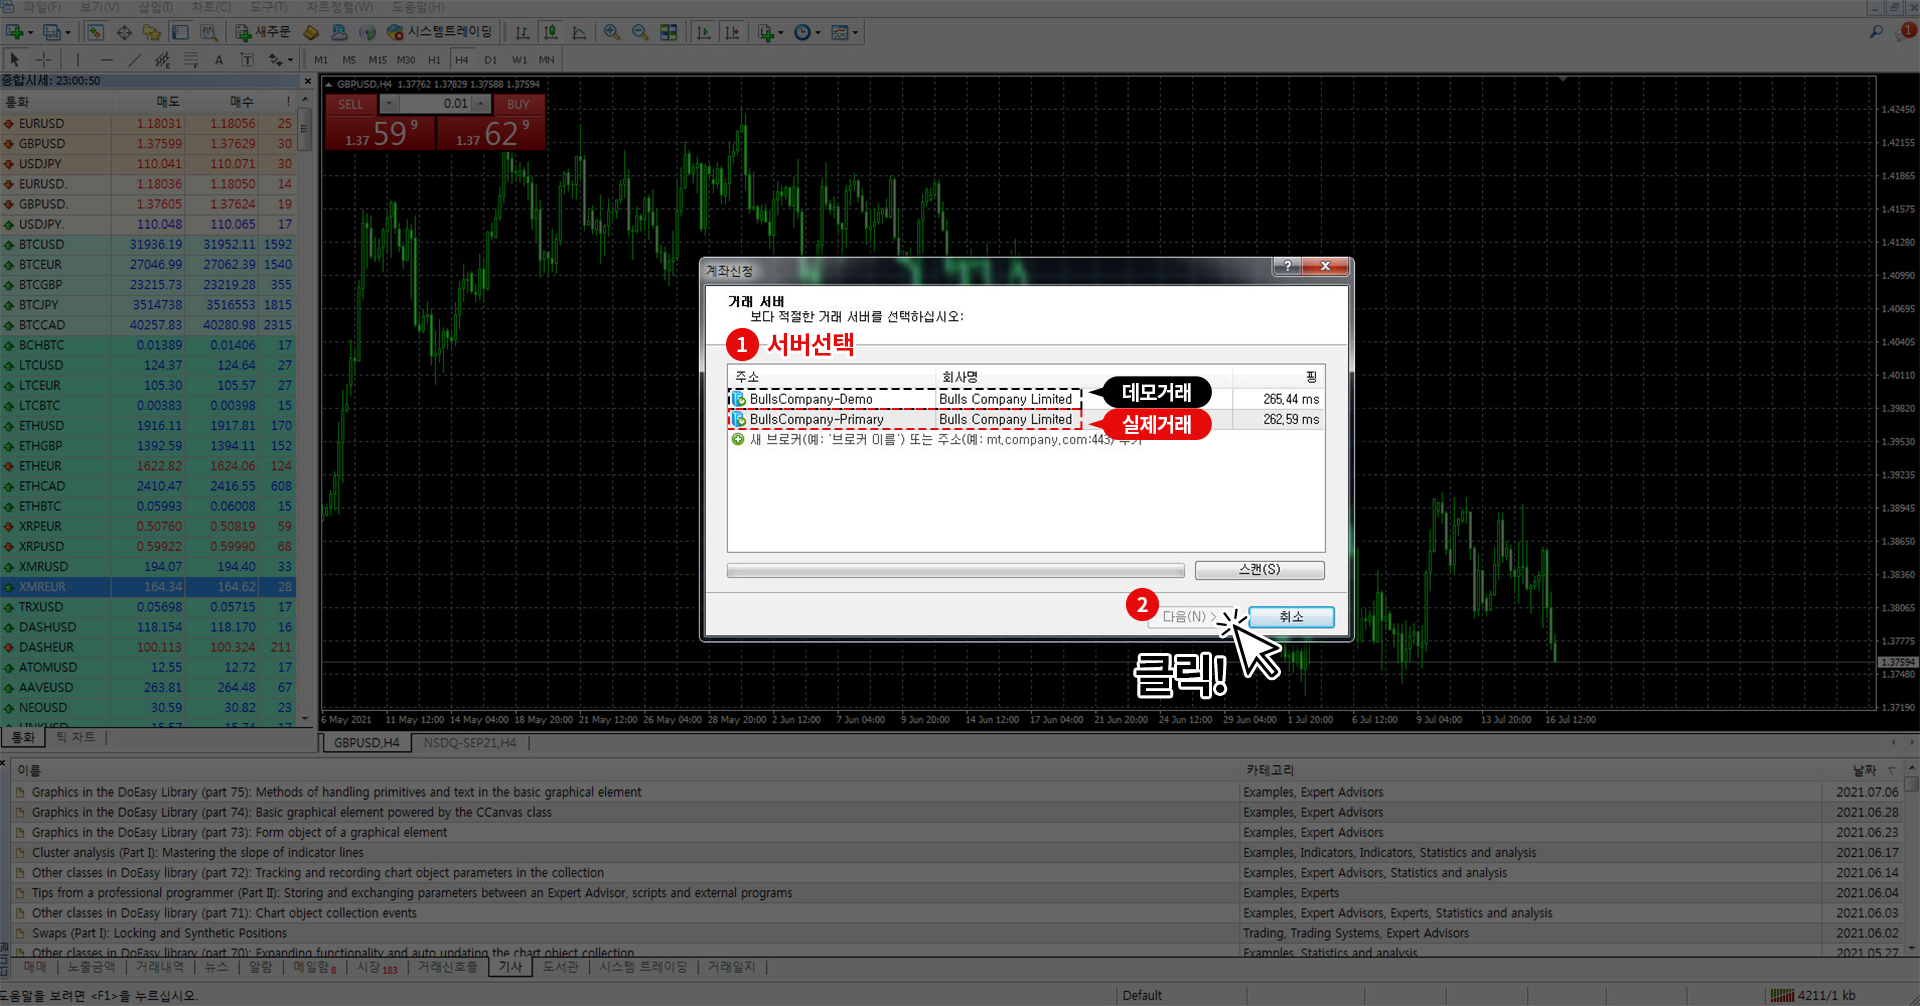Click the 0.01 lot volume field
Viewport: 1920px width, 1006px height.
tap(436, 104)
